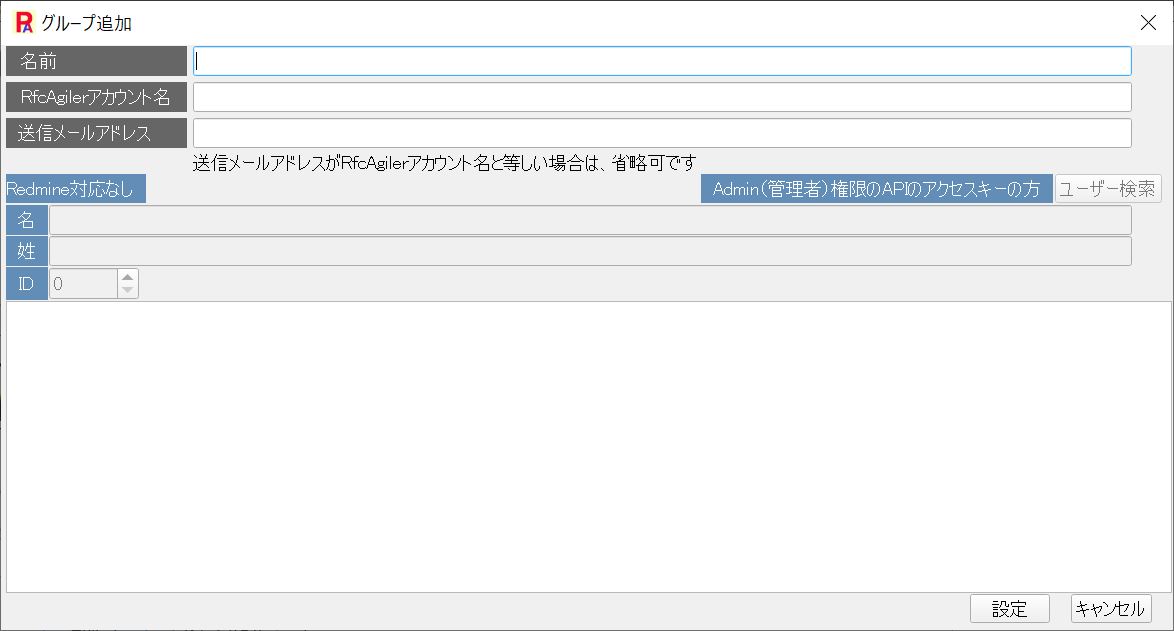Click Admin(管理者)権限のAPIのアクセスキーの方 button

pos(876,189)
